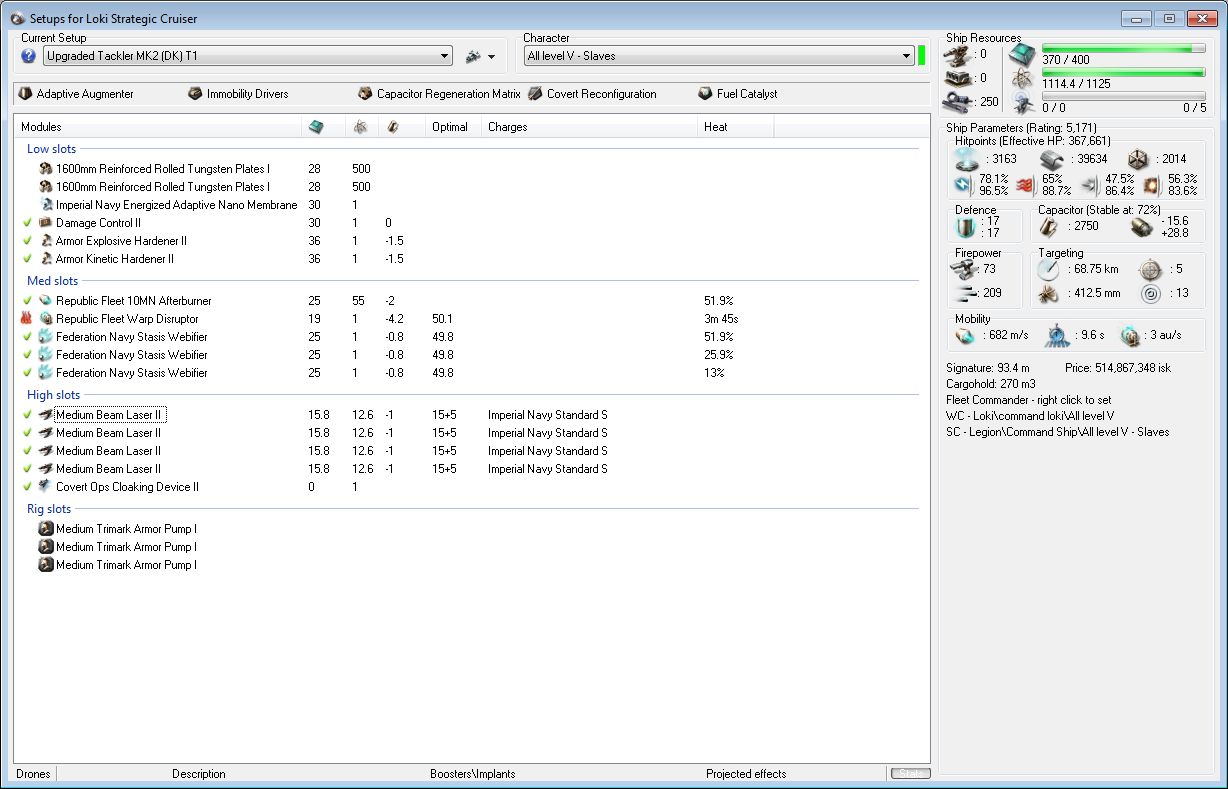Click the CPU chip icon beside 370 / 400
Screen dimensions: 1228x789
1022,54
